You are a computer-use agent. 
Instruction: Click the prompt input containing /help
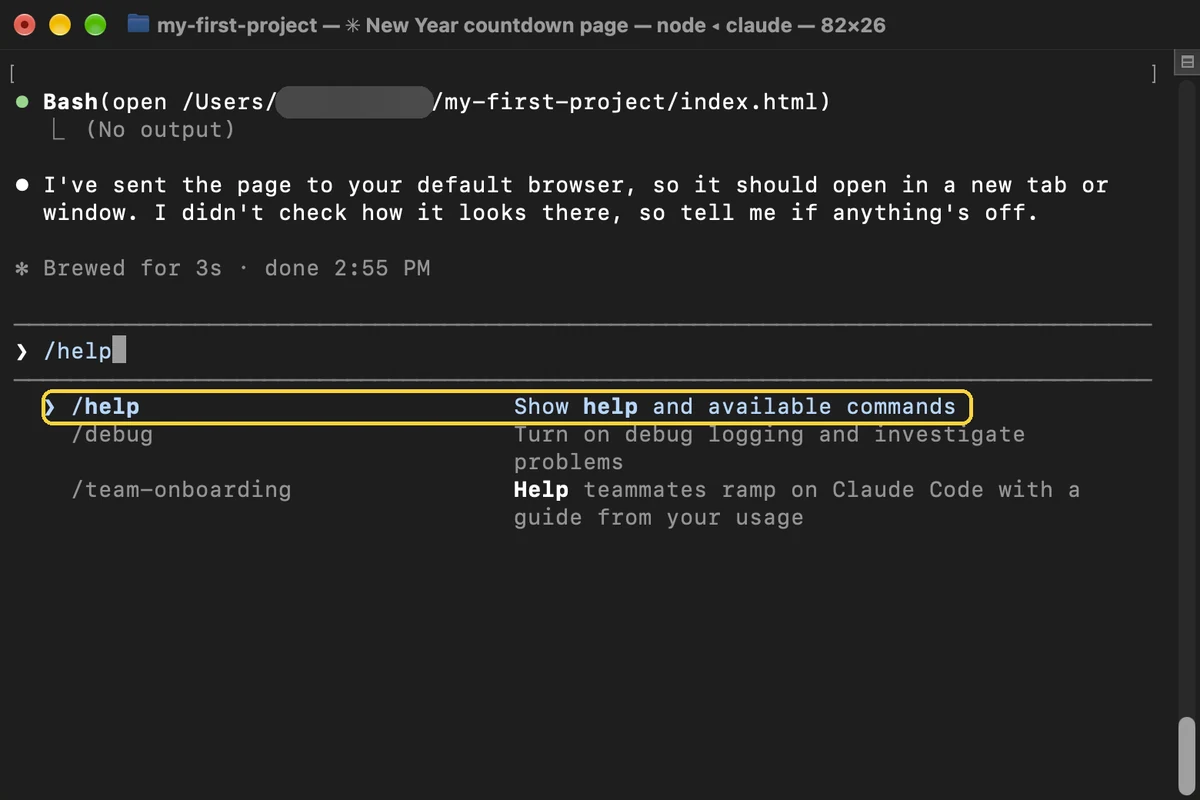(x=583, y=352)
